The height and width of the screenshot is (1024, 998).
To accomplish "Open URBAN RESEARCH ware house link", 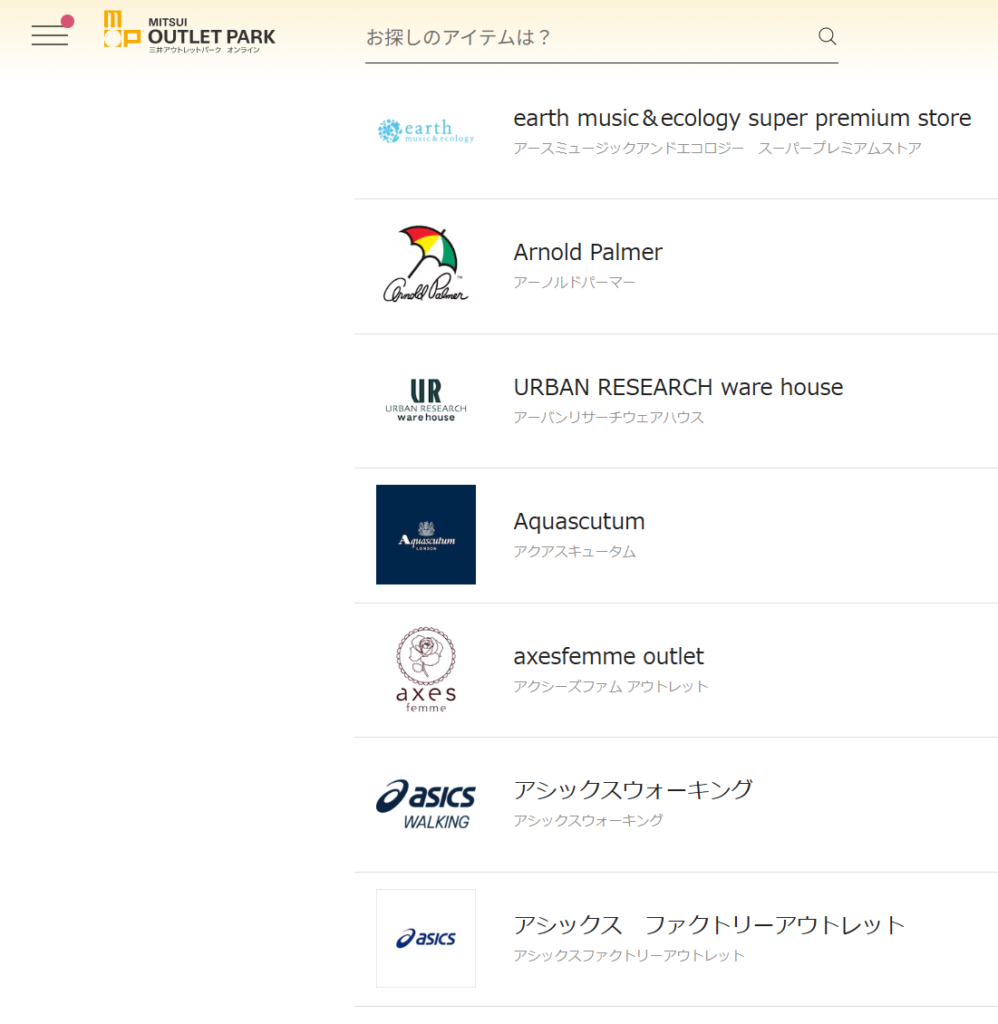I will (678, 387).
